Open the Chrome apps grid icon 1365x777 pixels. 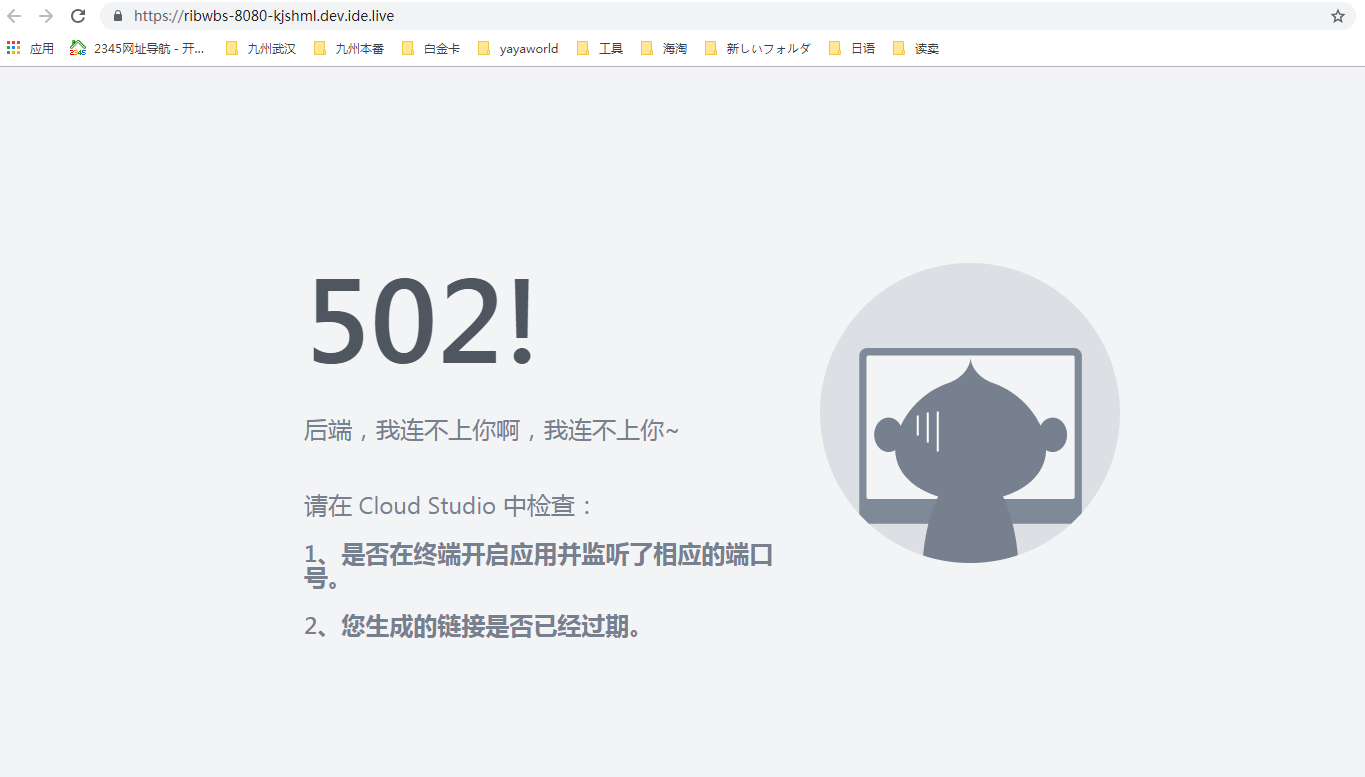13,47
